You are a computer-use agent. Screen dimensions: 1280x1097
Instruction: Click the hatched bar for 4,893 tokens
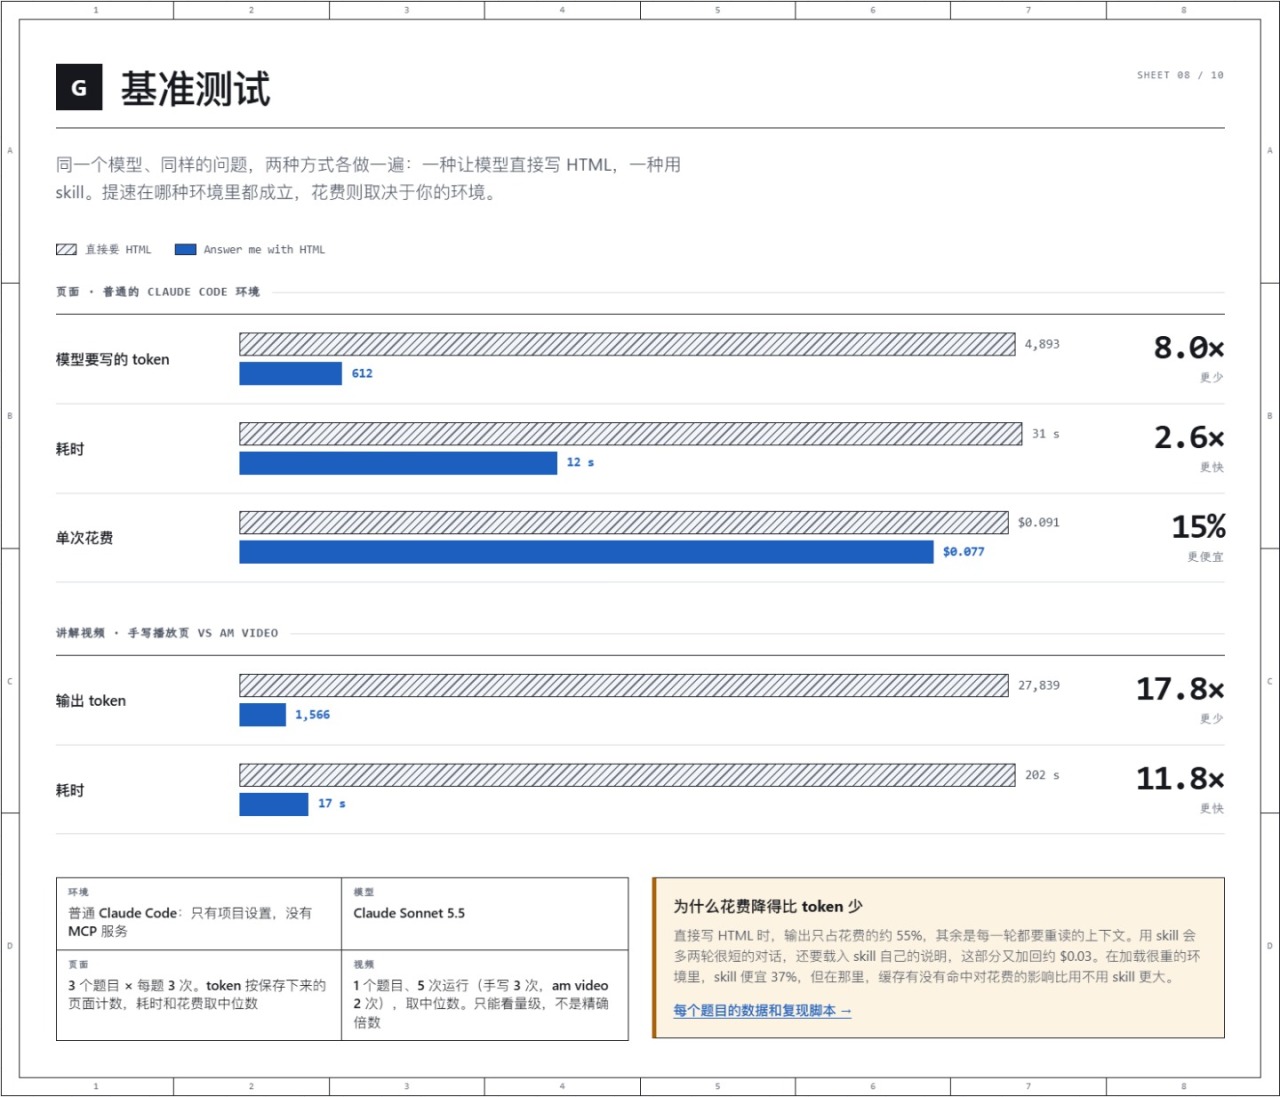(x=627, y=344)
